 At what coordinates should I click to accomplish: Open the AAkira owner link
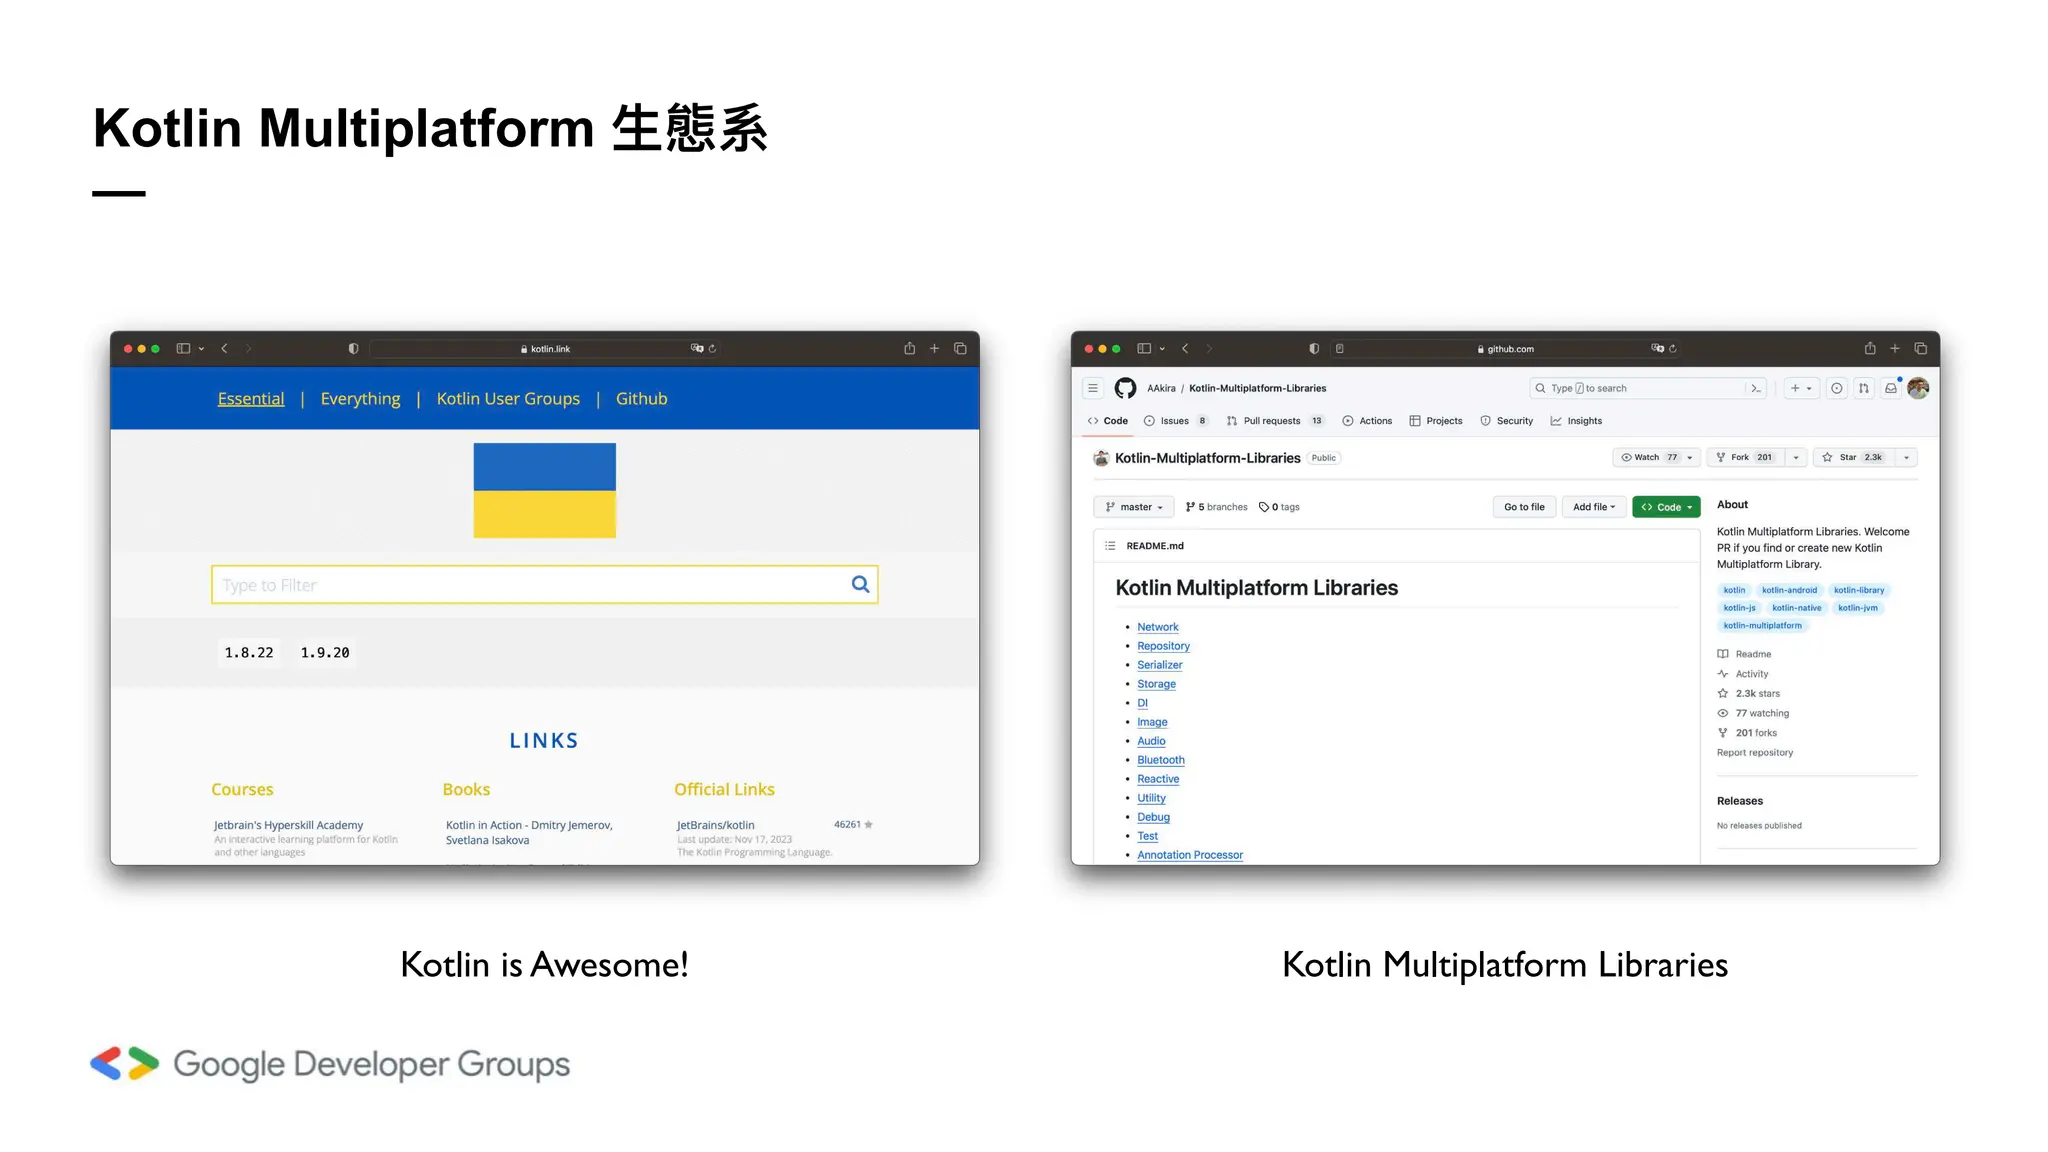click(1161, 388)
